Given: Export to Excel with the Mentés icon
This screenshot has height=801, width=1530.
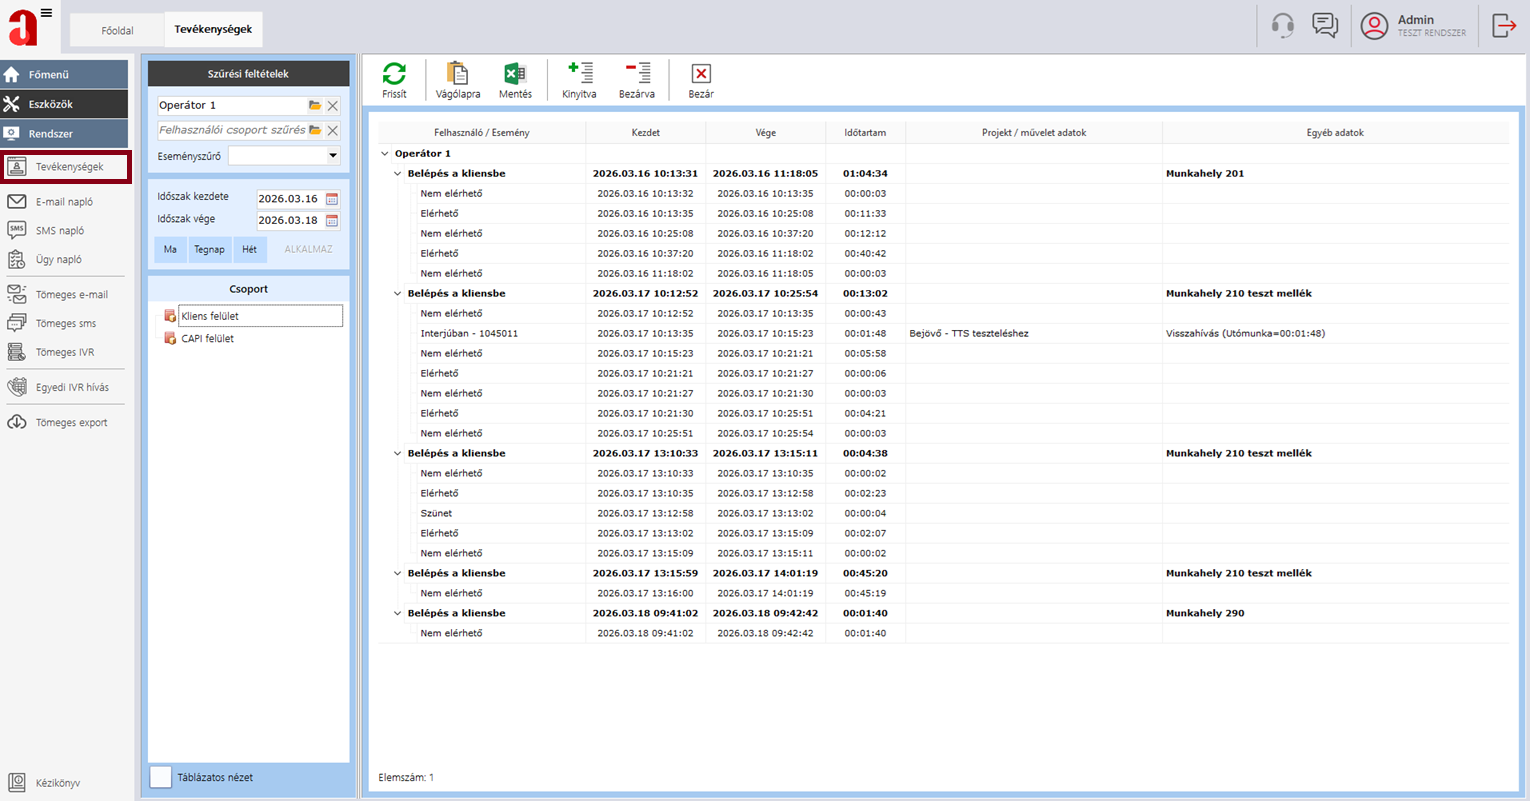Looking at the screenshot, I should click(515, 74).
